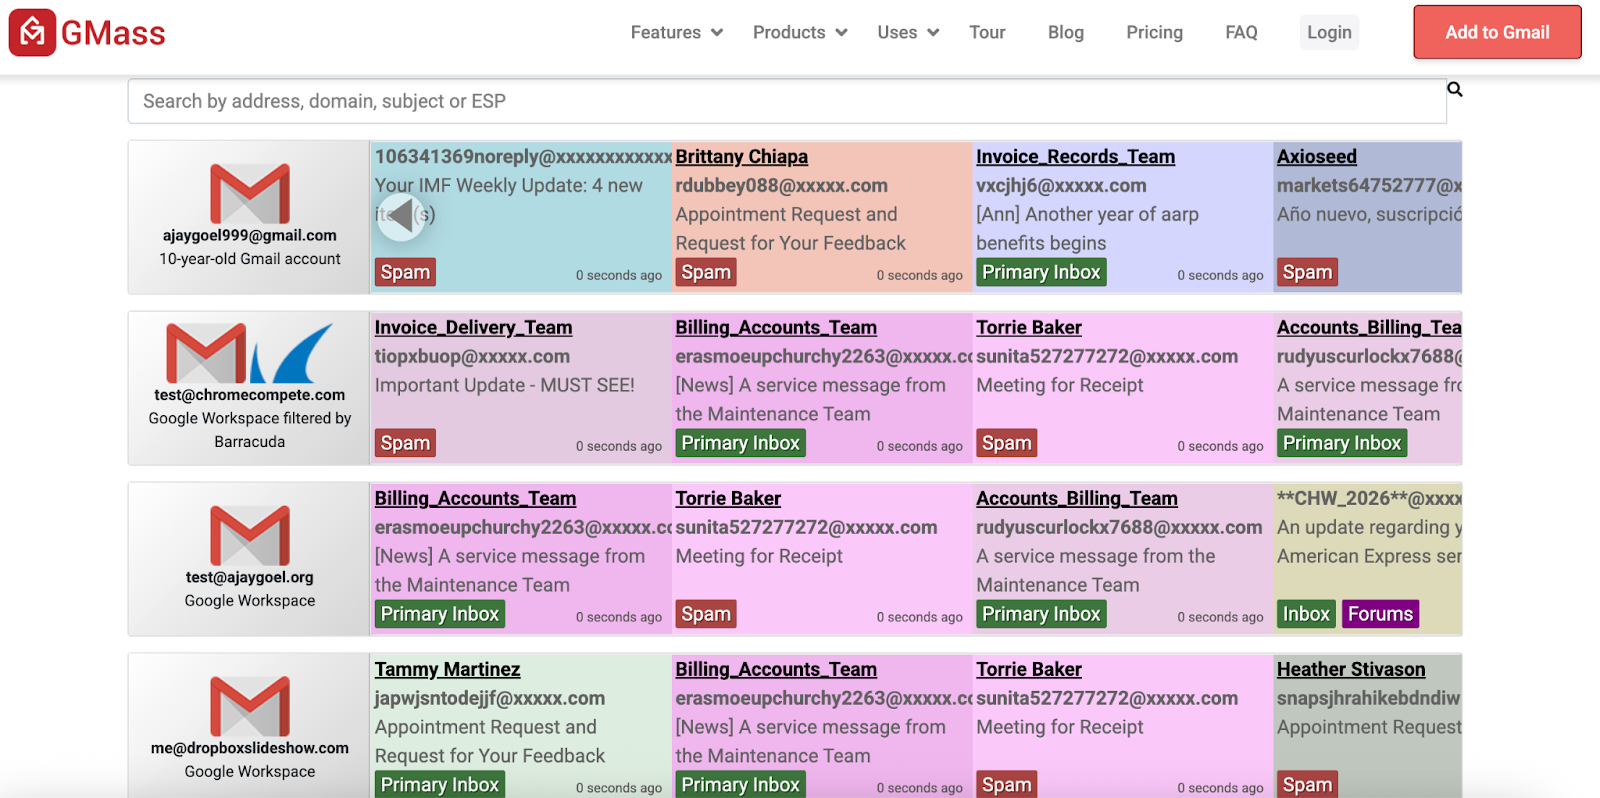Image resolution: width=1600 pixels, height=798 pixels.
Task: Focus the search by address field
Action: [x=787, y=101]
